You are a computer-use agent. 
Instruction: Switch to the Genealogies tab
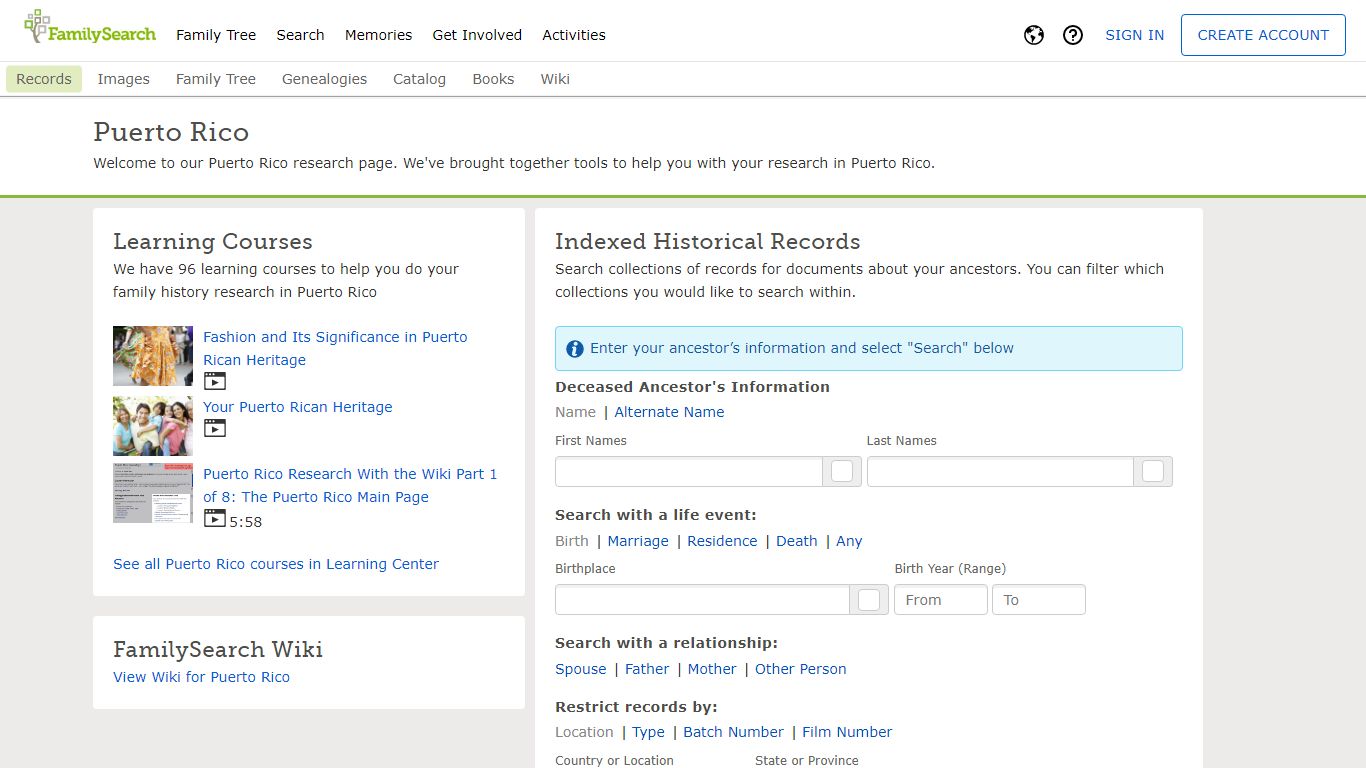coord(324,79)
